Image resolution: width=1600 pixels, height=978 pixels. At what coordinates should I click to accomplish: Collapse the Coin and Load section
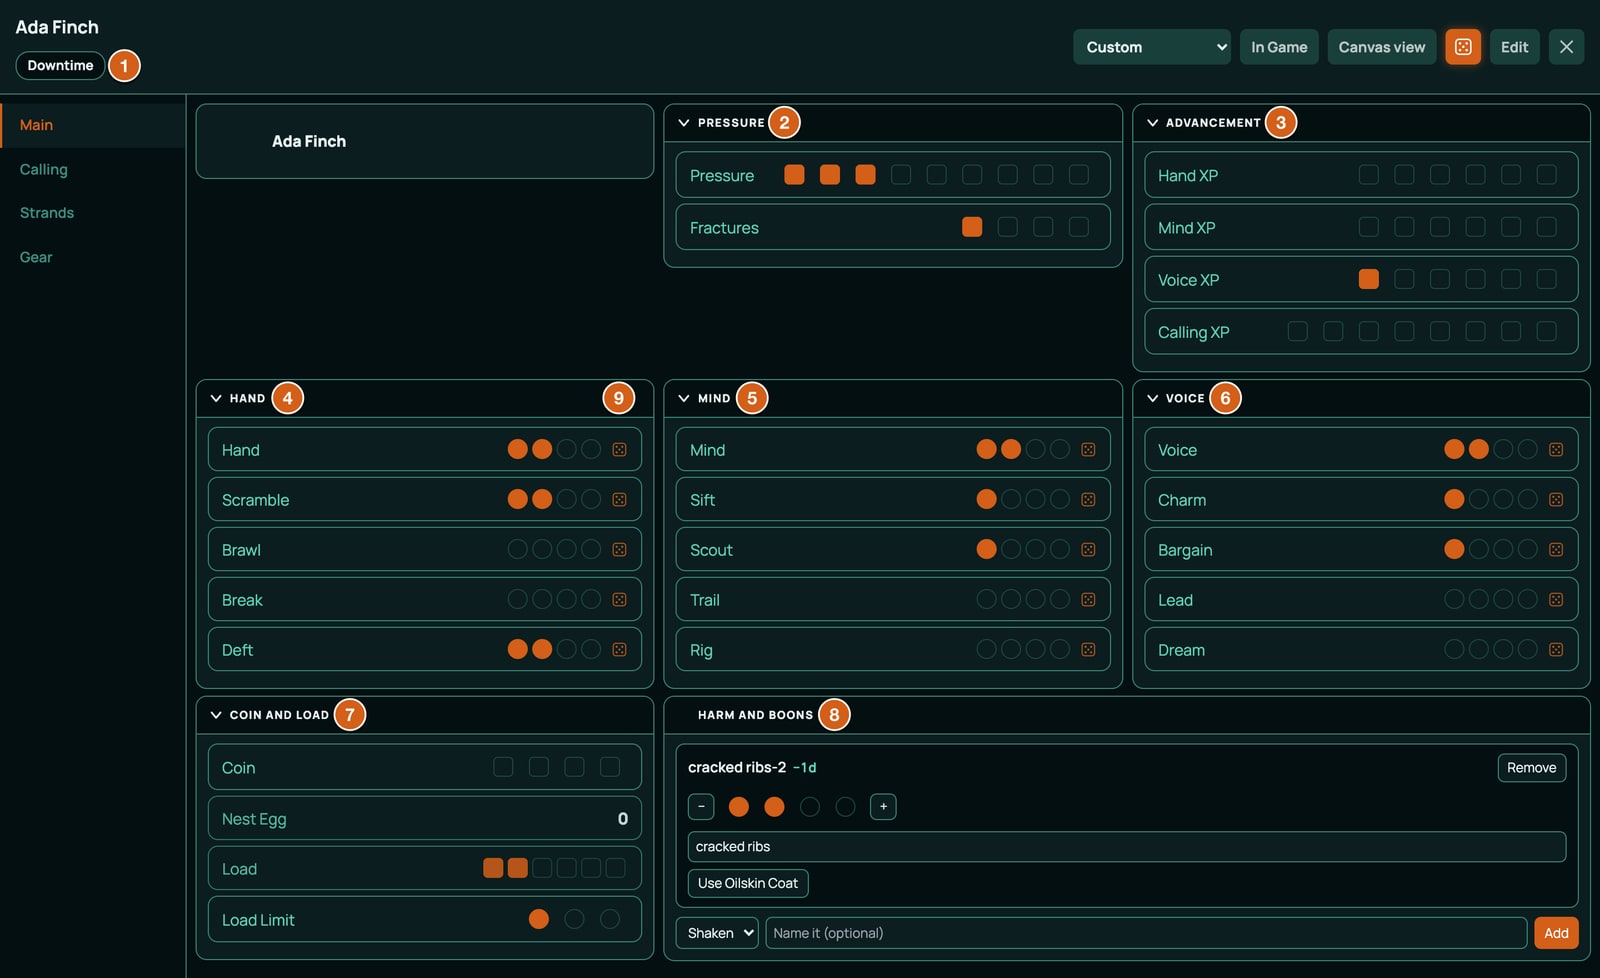click(x=216, y=715)
